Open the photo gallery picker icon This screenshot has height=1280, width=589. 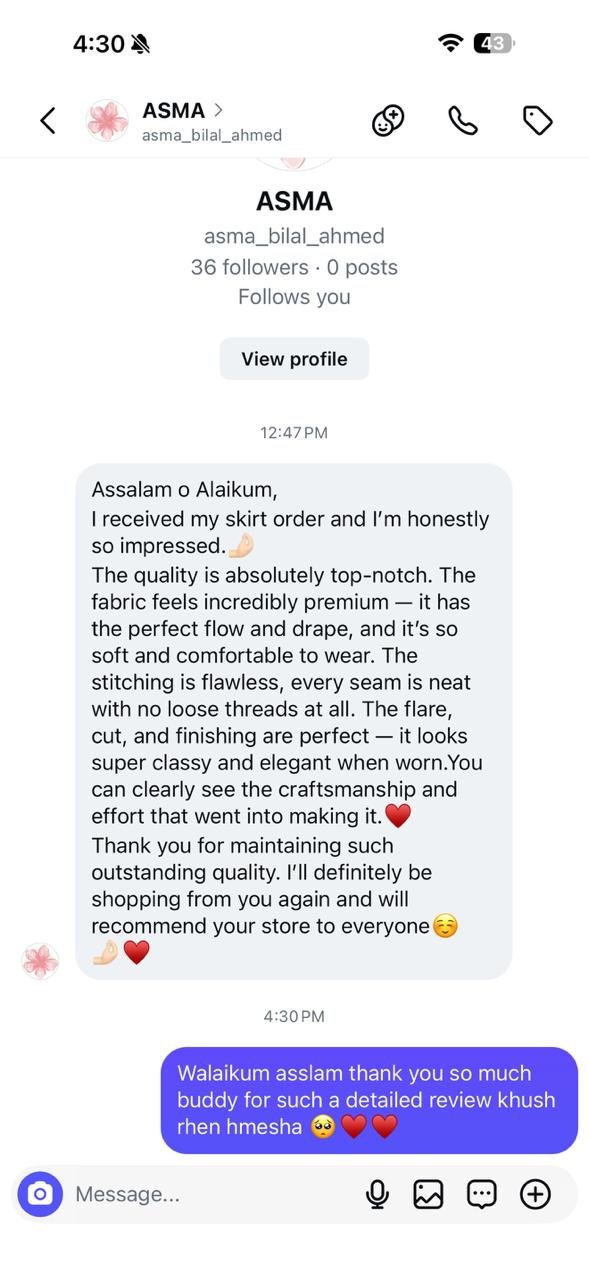tap(428, 1194)
